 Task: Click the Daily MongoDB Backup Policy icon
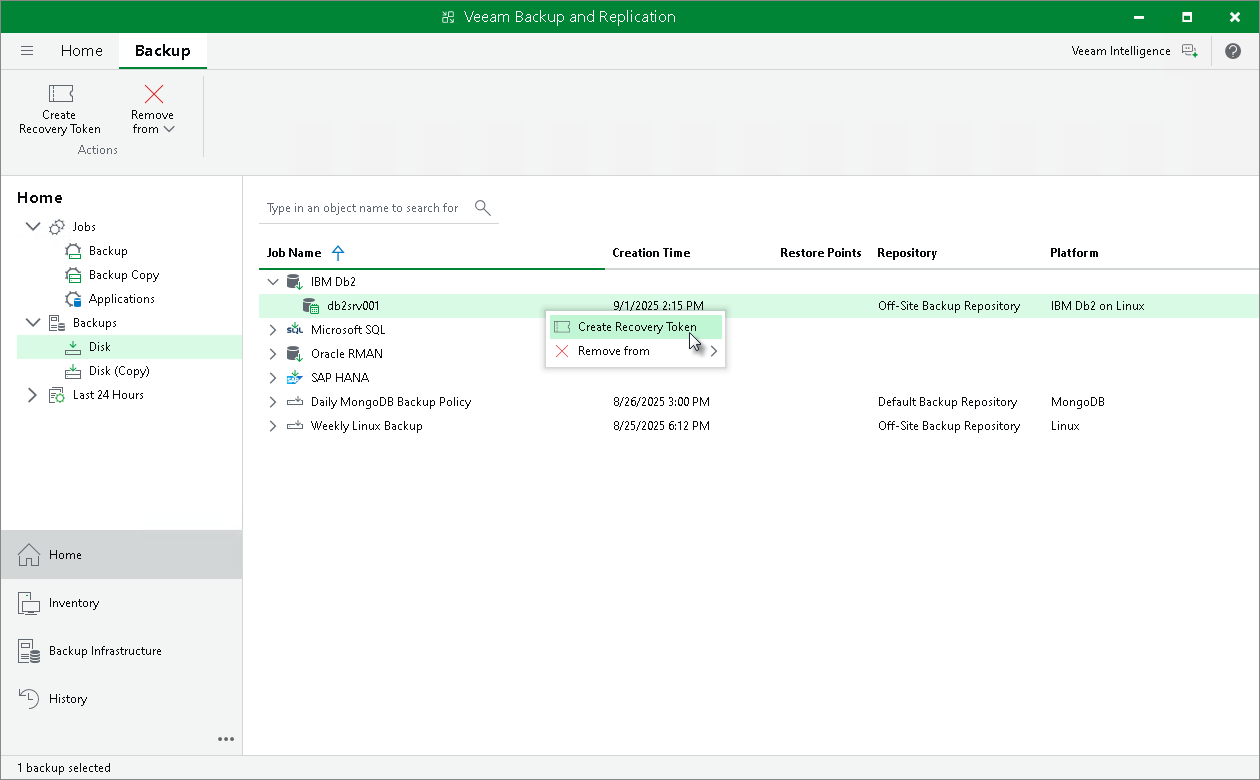295,402
